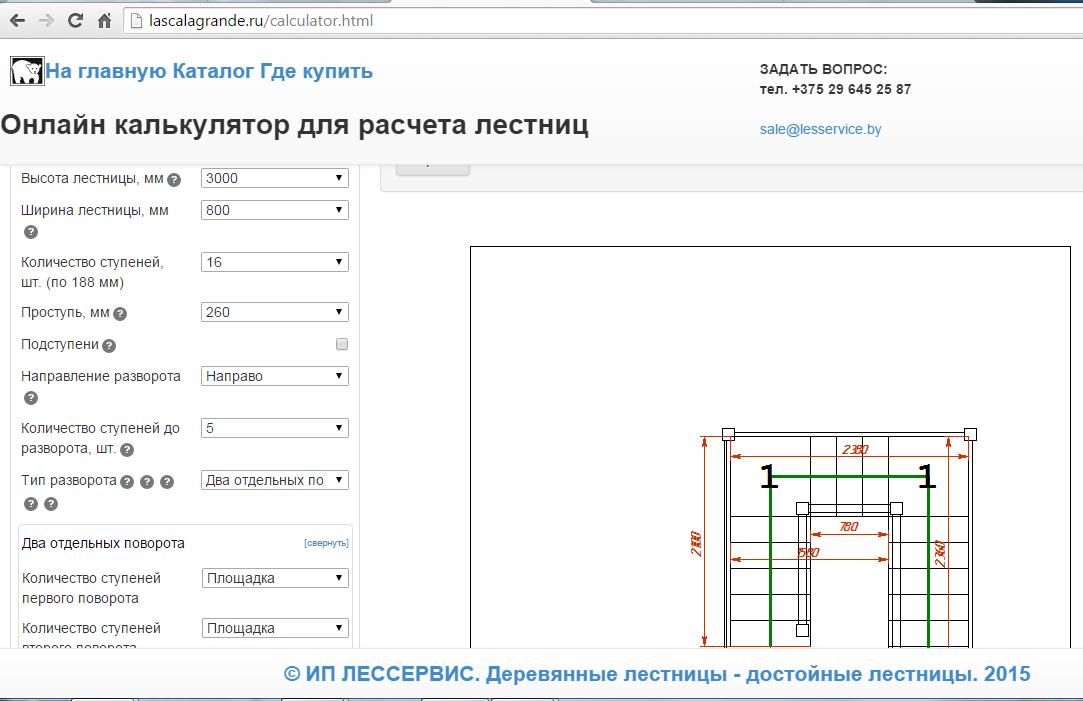Click third help icon beside Тип разворота

click(x=166, y=481)
